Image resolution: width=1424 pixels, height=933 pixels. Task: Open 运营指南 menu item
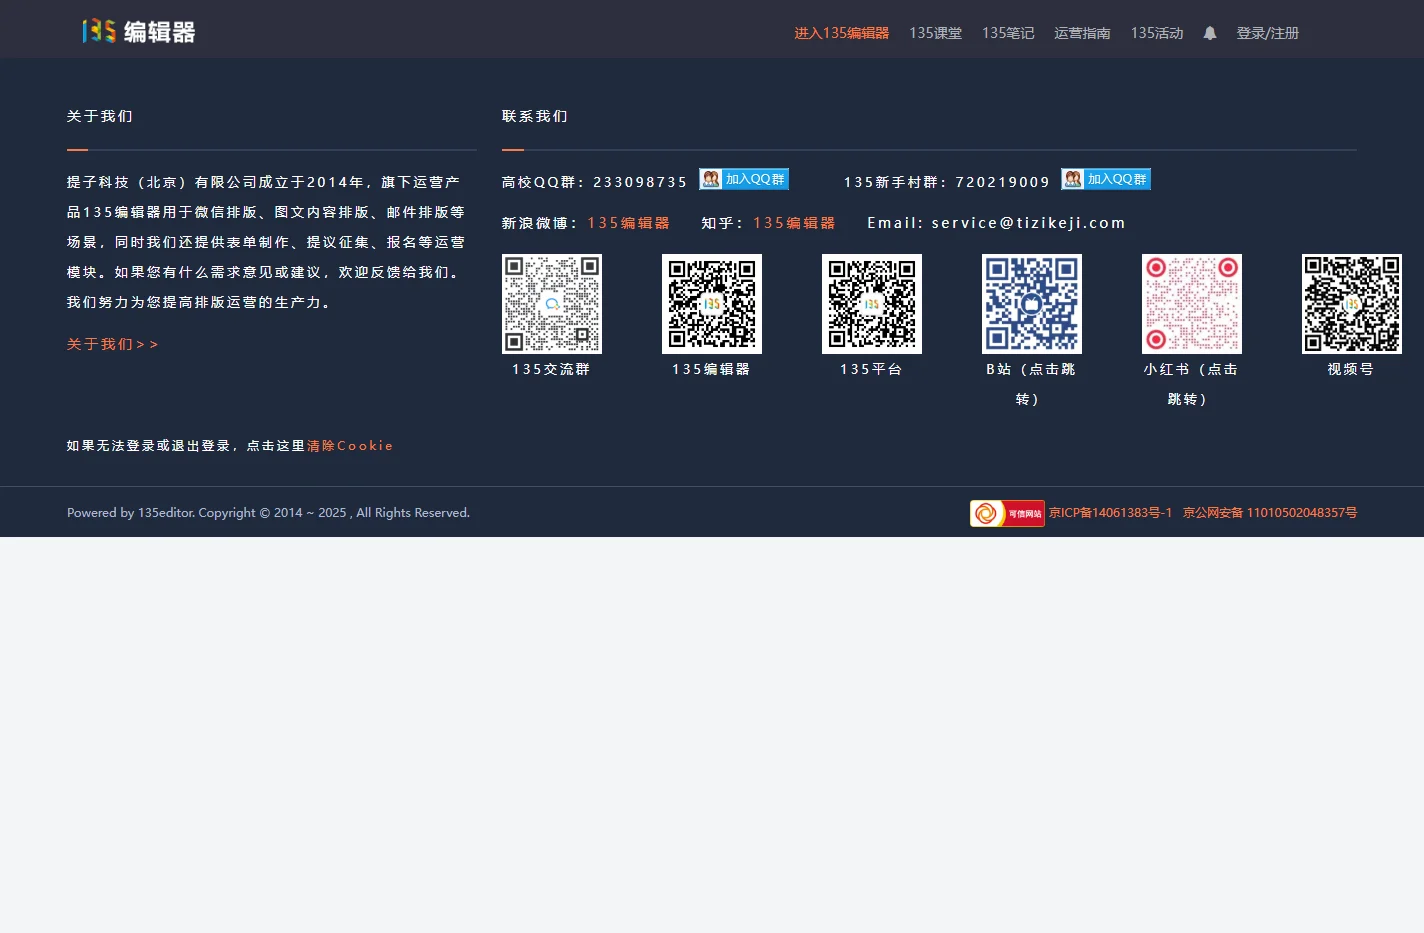[x=1082, y=33]
